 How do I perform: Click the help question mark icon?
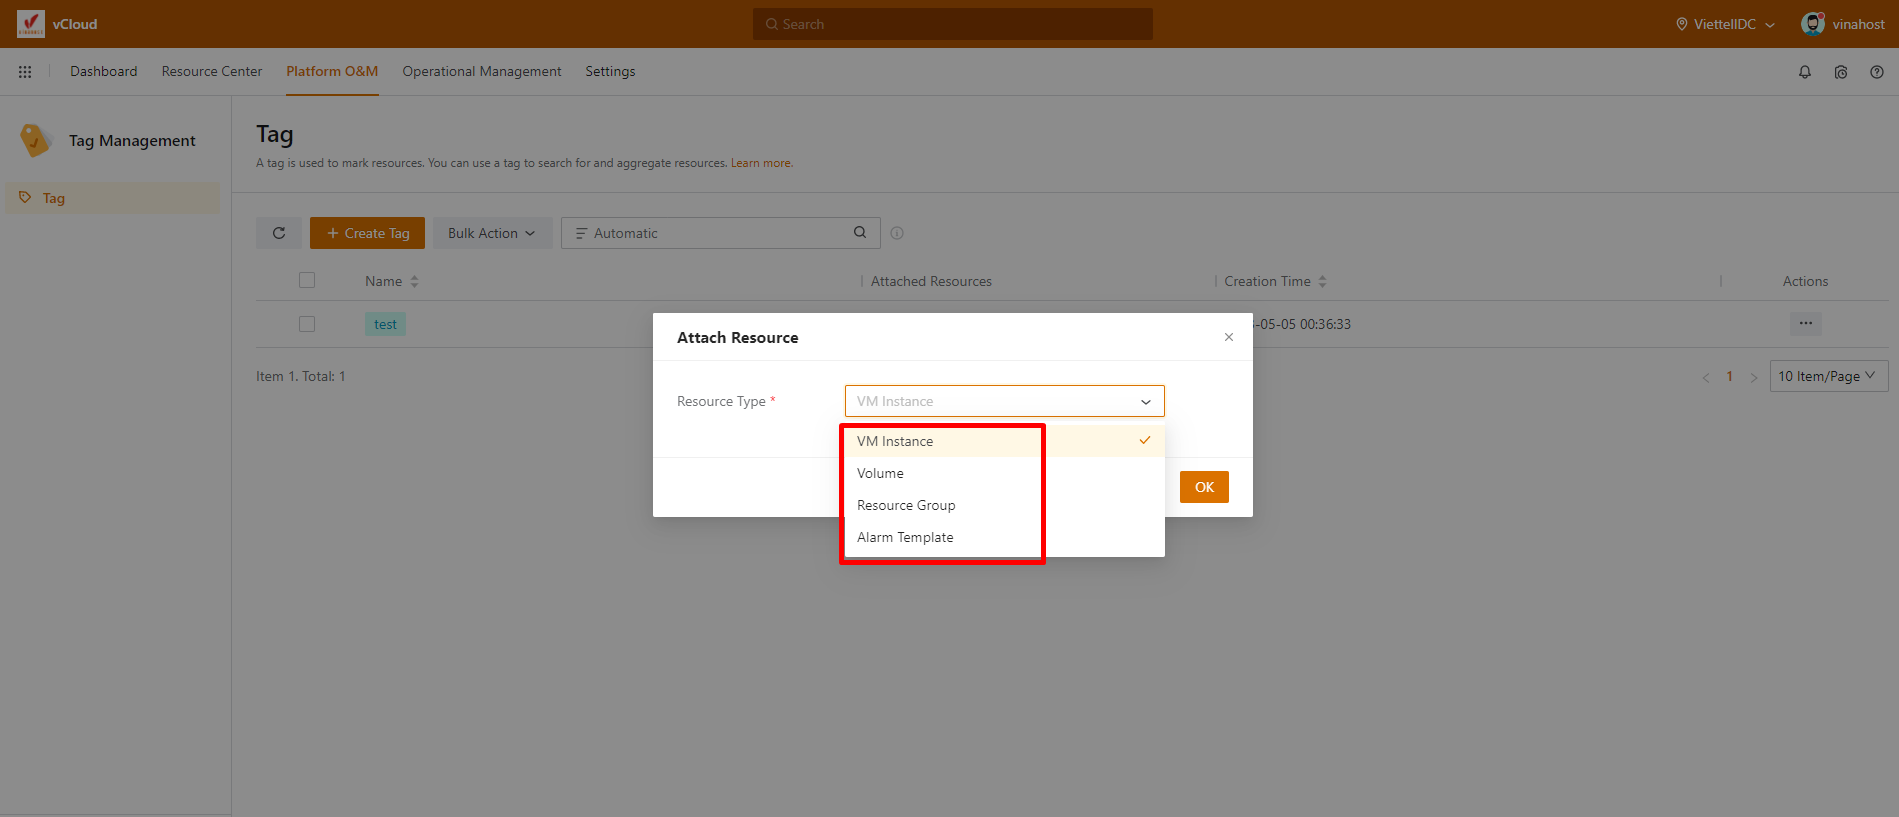click(x=1876, y=72)
